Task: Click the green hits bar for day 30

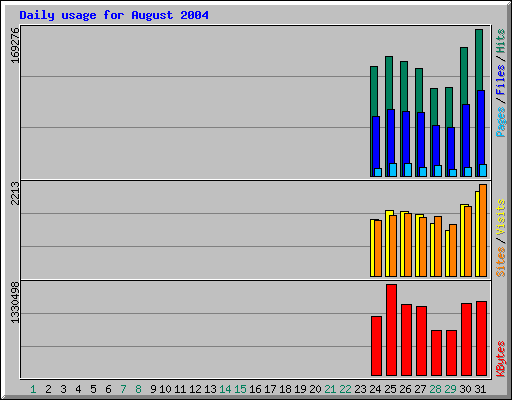Action: (x=464, y=76)
